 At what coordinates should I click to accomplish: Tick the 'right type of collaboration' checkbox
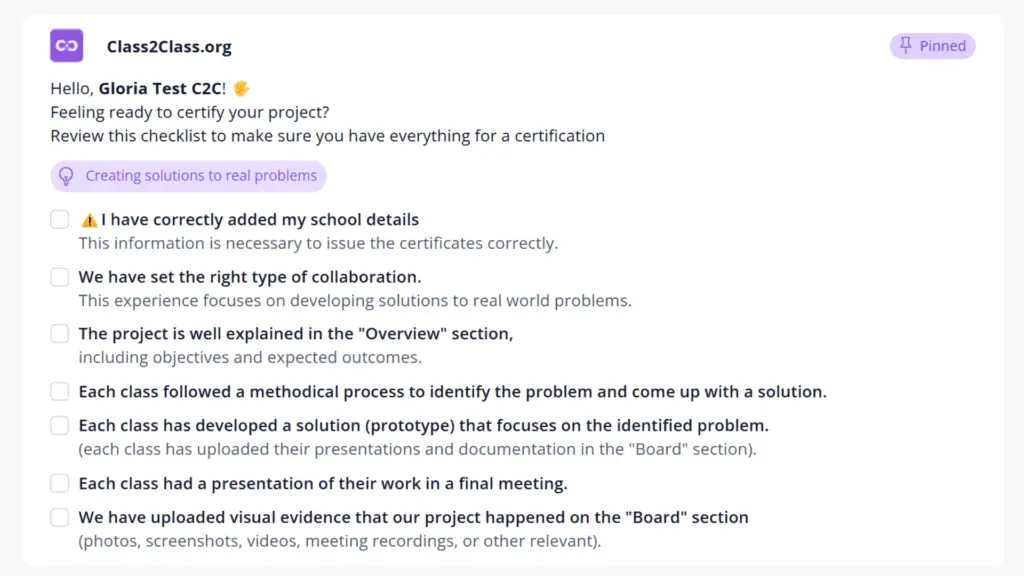coord(59,277)
